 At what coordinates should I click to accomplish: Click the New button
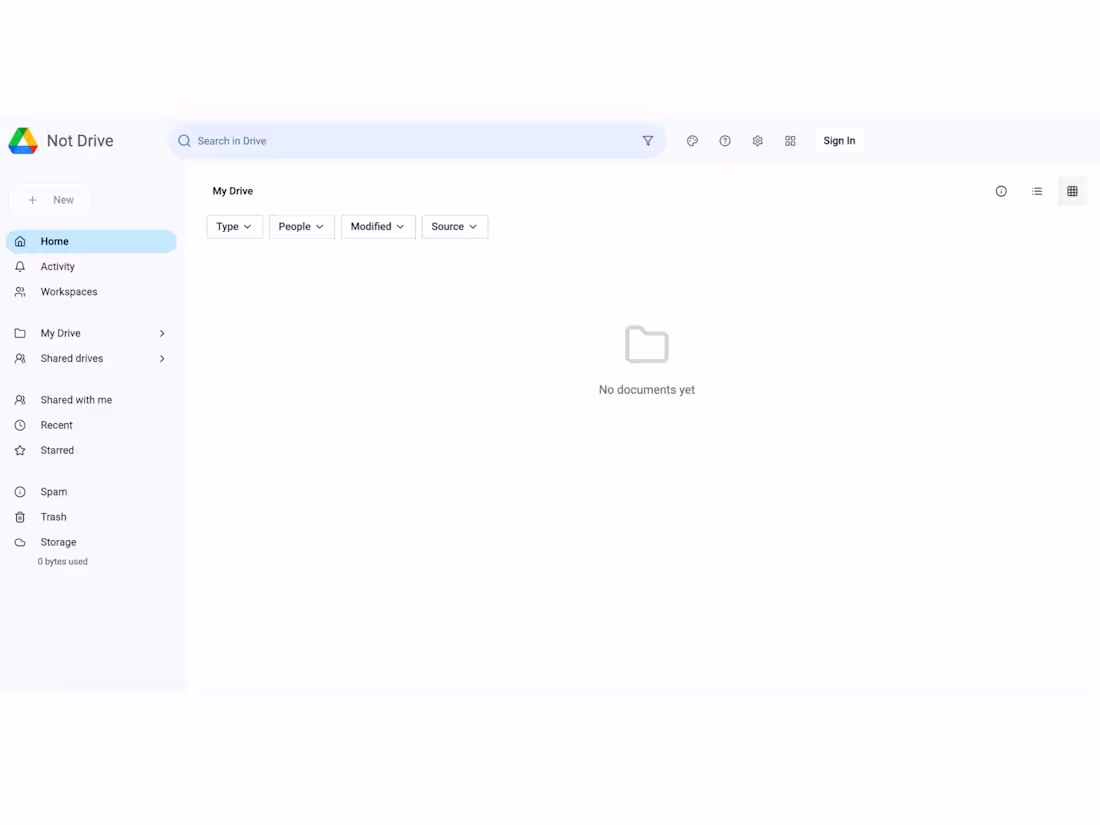(x=50, y=200)
